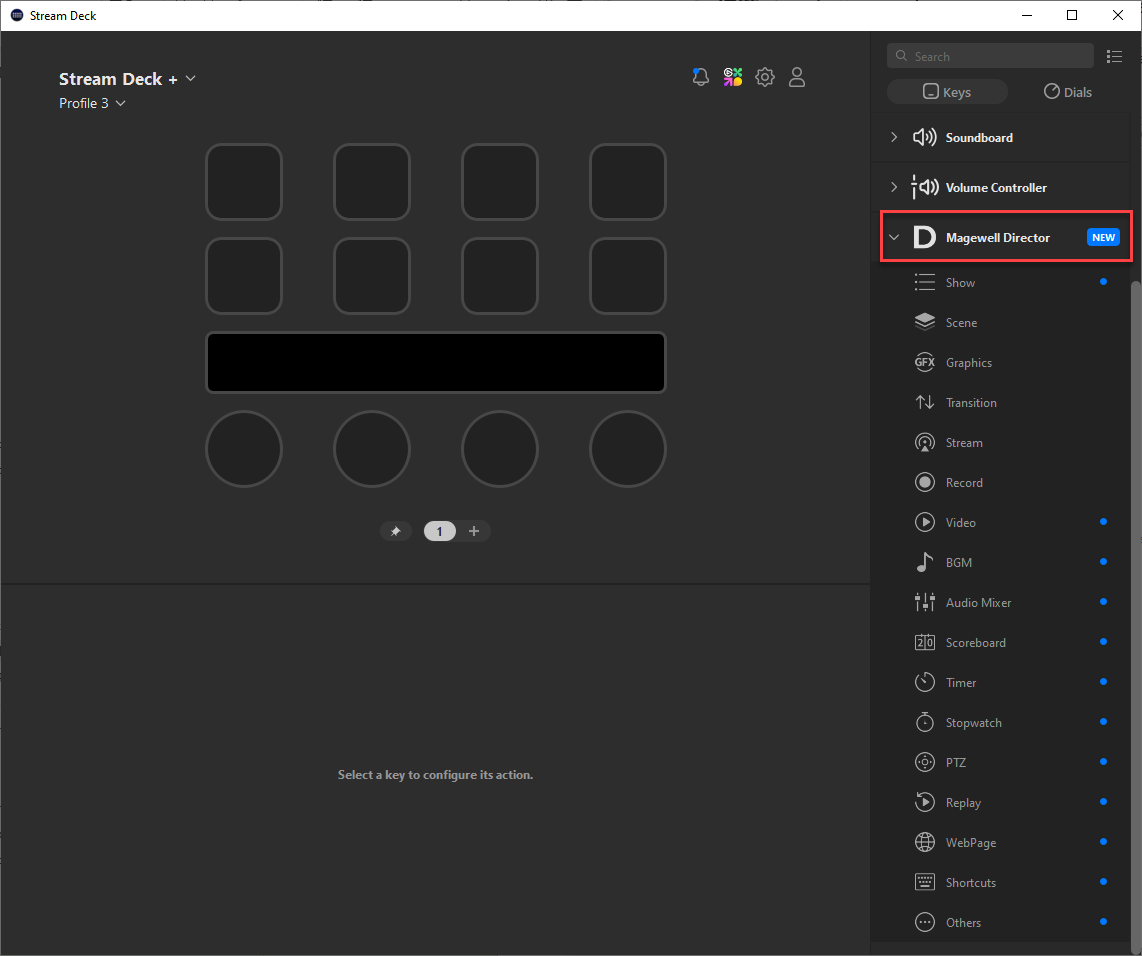1142x956 pixels.
Task: Collapse the Magewell Director category
Action: click(894, 237)
